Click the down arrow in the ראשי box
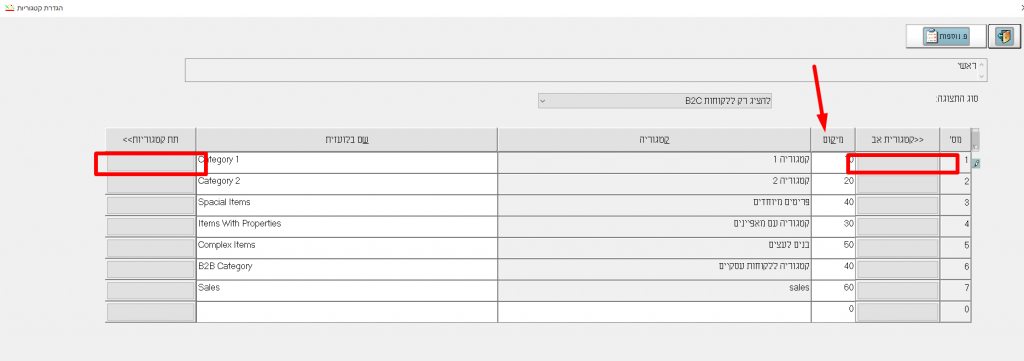The image size is (1024, 361). pyautogui.click(x=981, y=76)
